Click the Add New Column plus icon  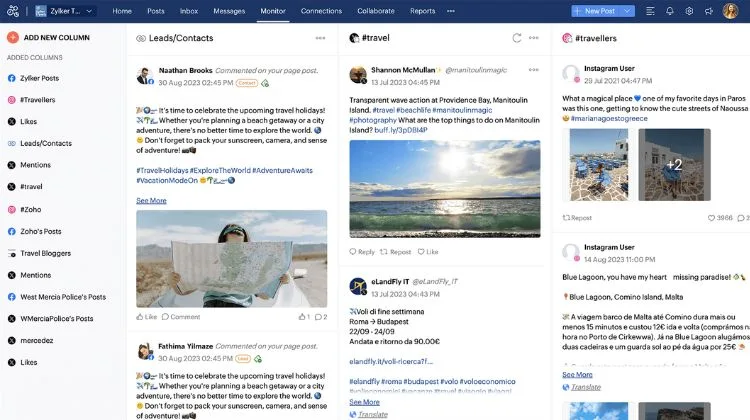pyautogui.click(x=13, y=37)
